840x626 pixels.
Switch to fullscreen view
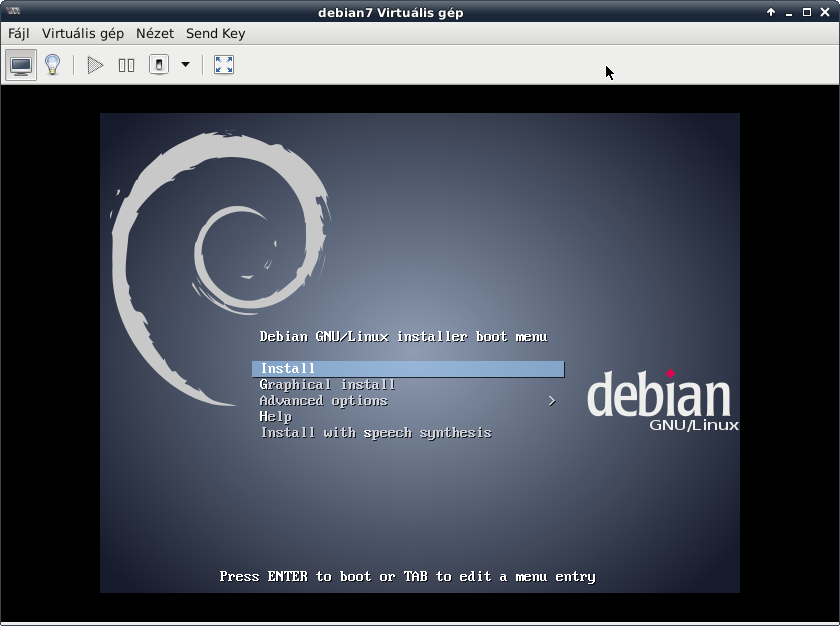pyautogui.click(x=224, y=65)
